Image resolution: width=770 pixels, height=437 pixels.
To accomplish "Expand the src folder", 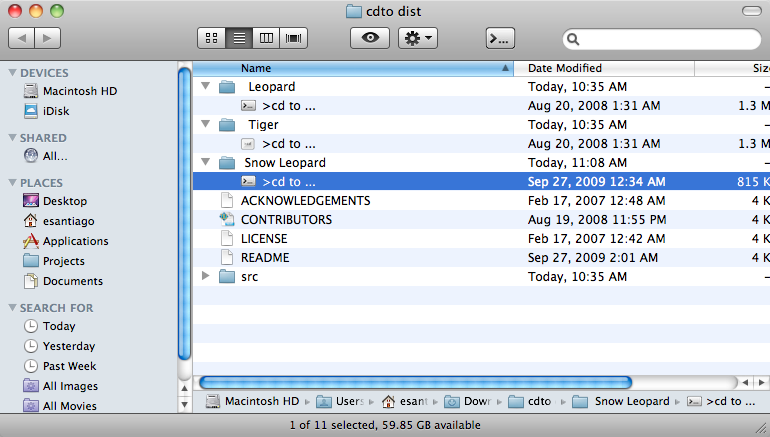I will pos(206,277).
